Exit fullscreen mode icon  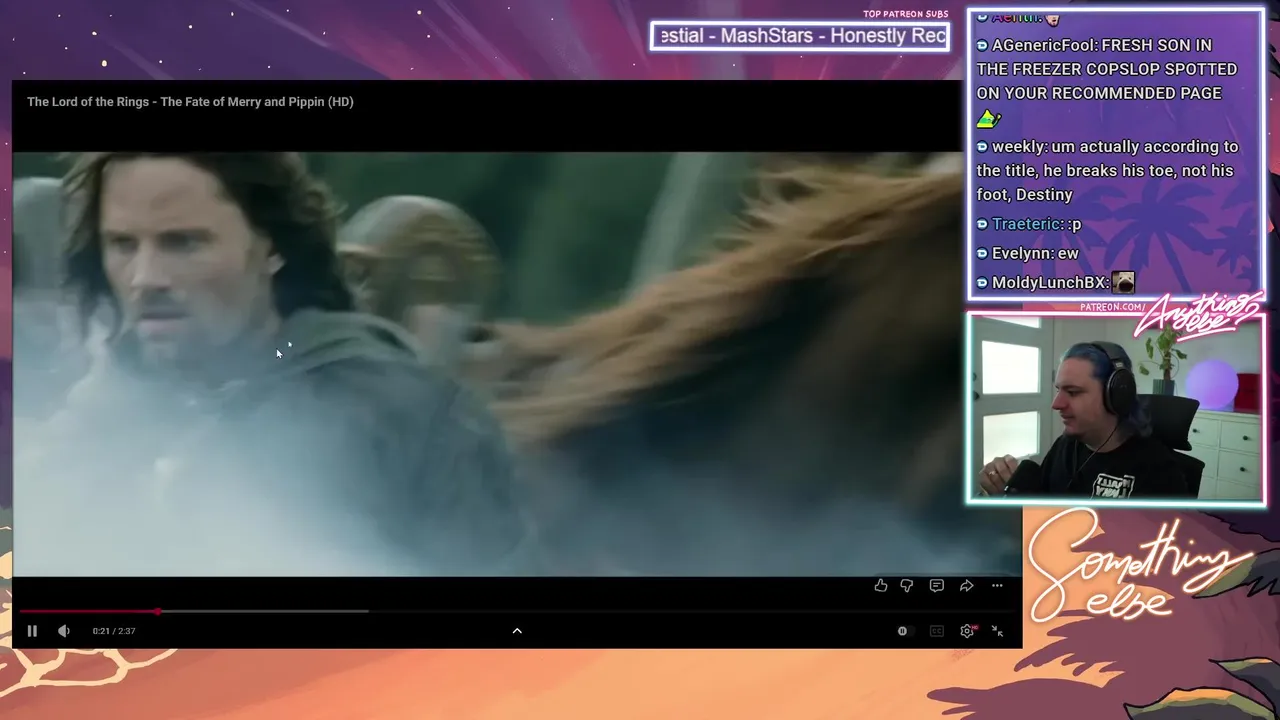pyautogui.click(x=997, y=631)
